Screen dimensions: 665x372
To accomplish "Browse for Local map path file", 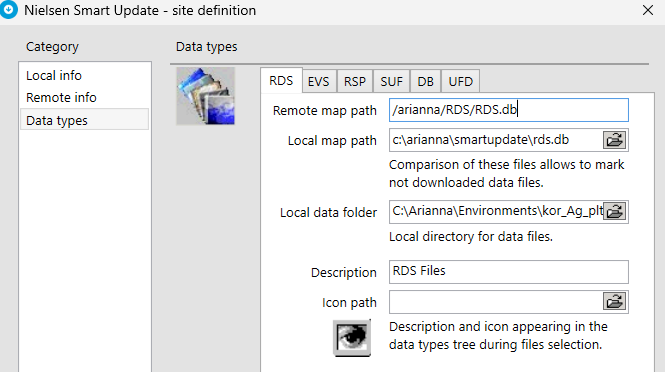I will (x=615, y=140).
